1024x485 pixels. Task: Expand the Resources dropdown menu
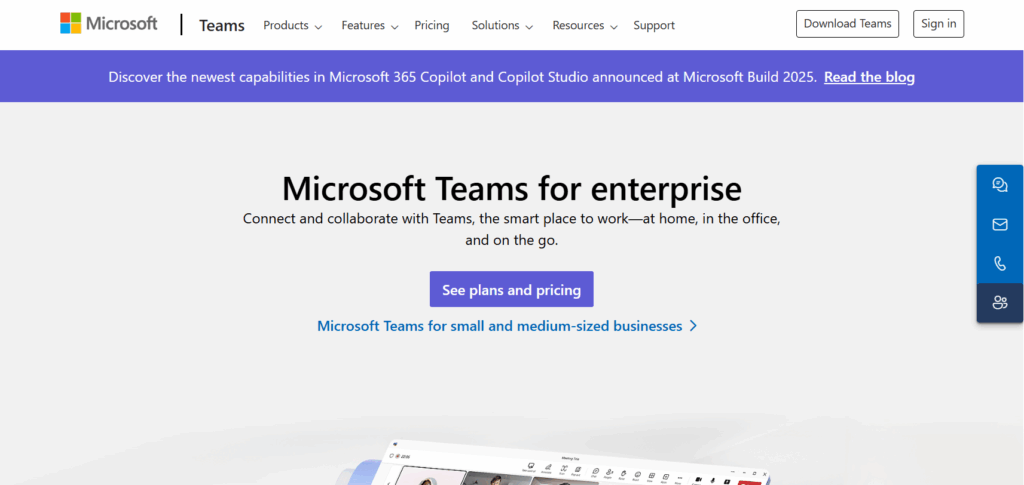[584, 25]
